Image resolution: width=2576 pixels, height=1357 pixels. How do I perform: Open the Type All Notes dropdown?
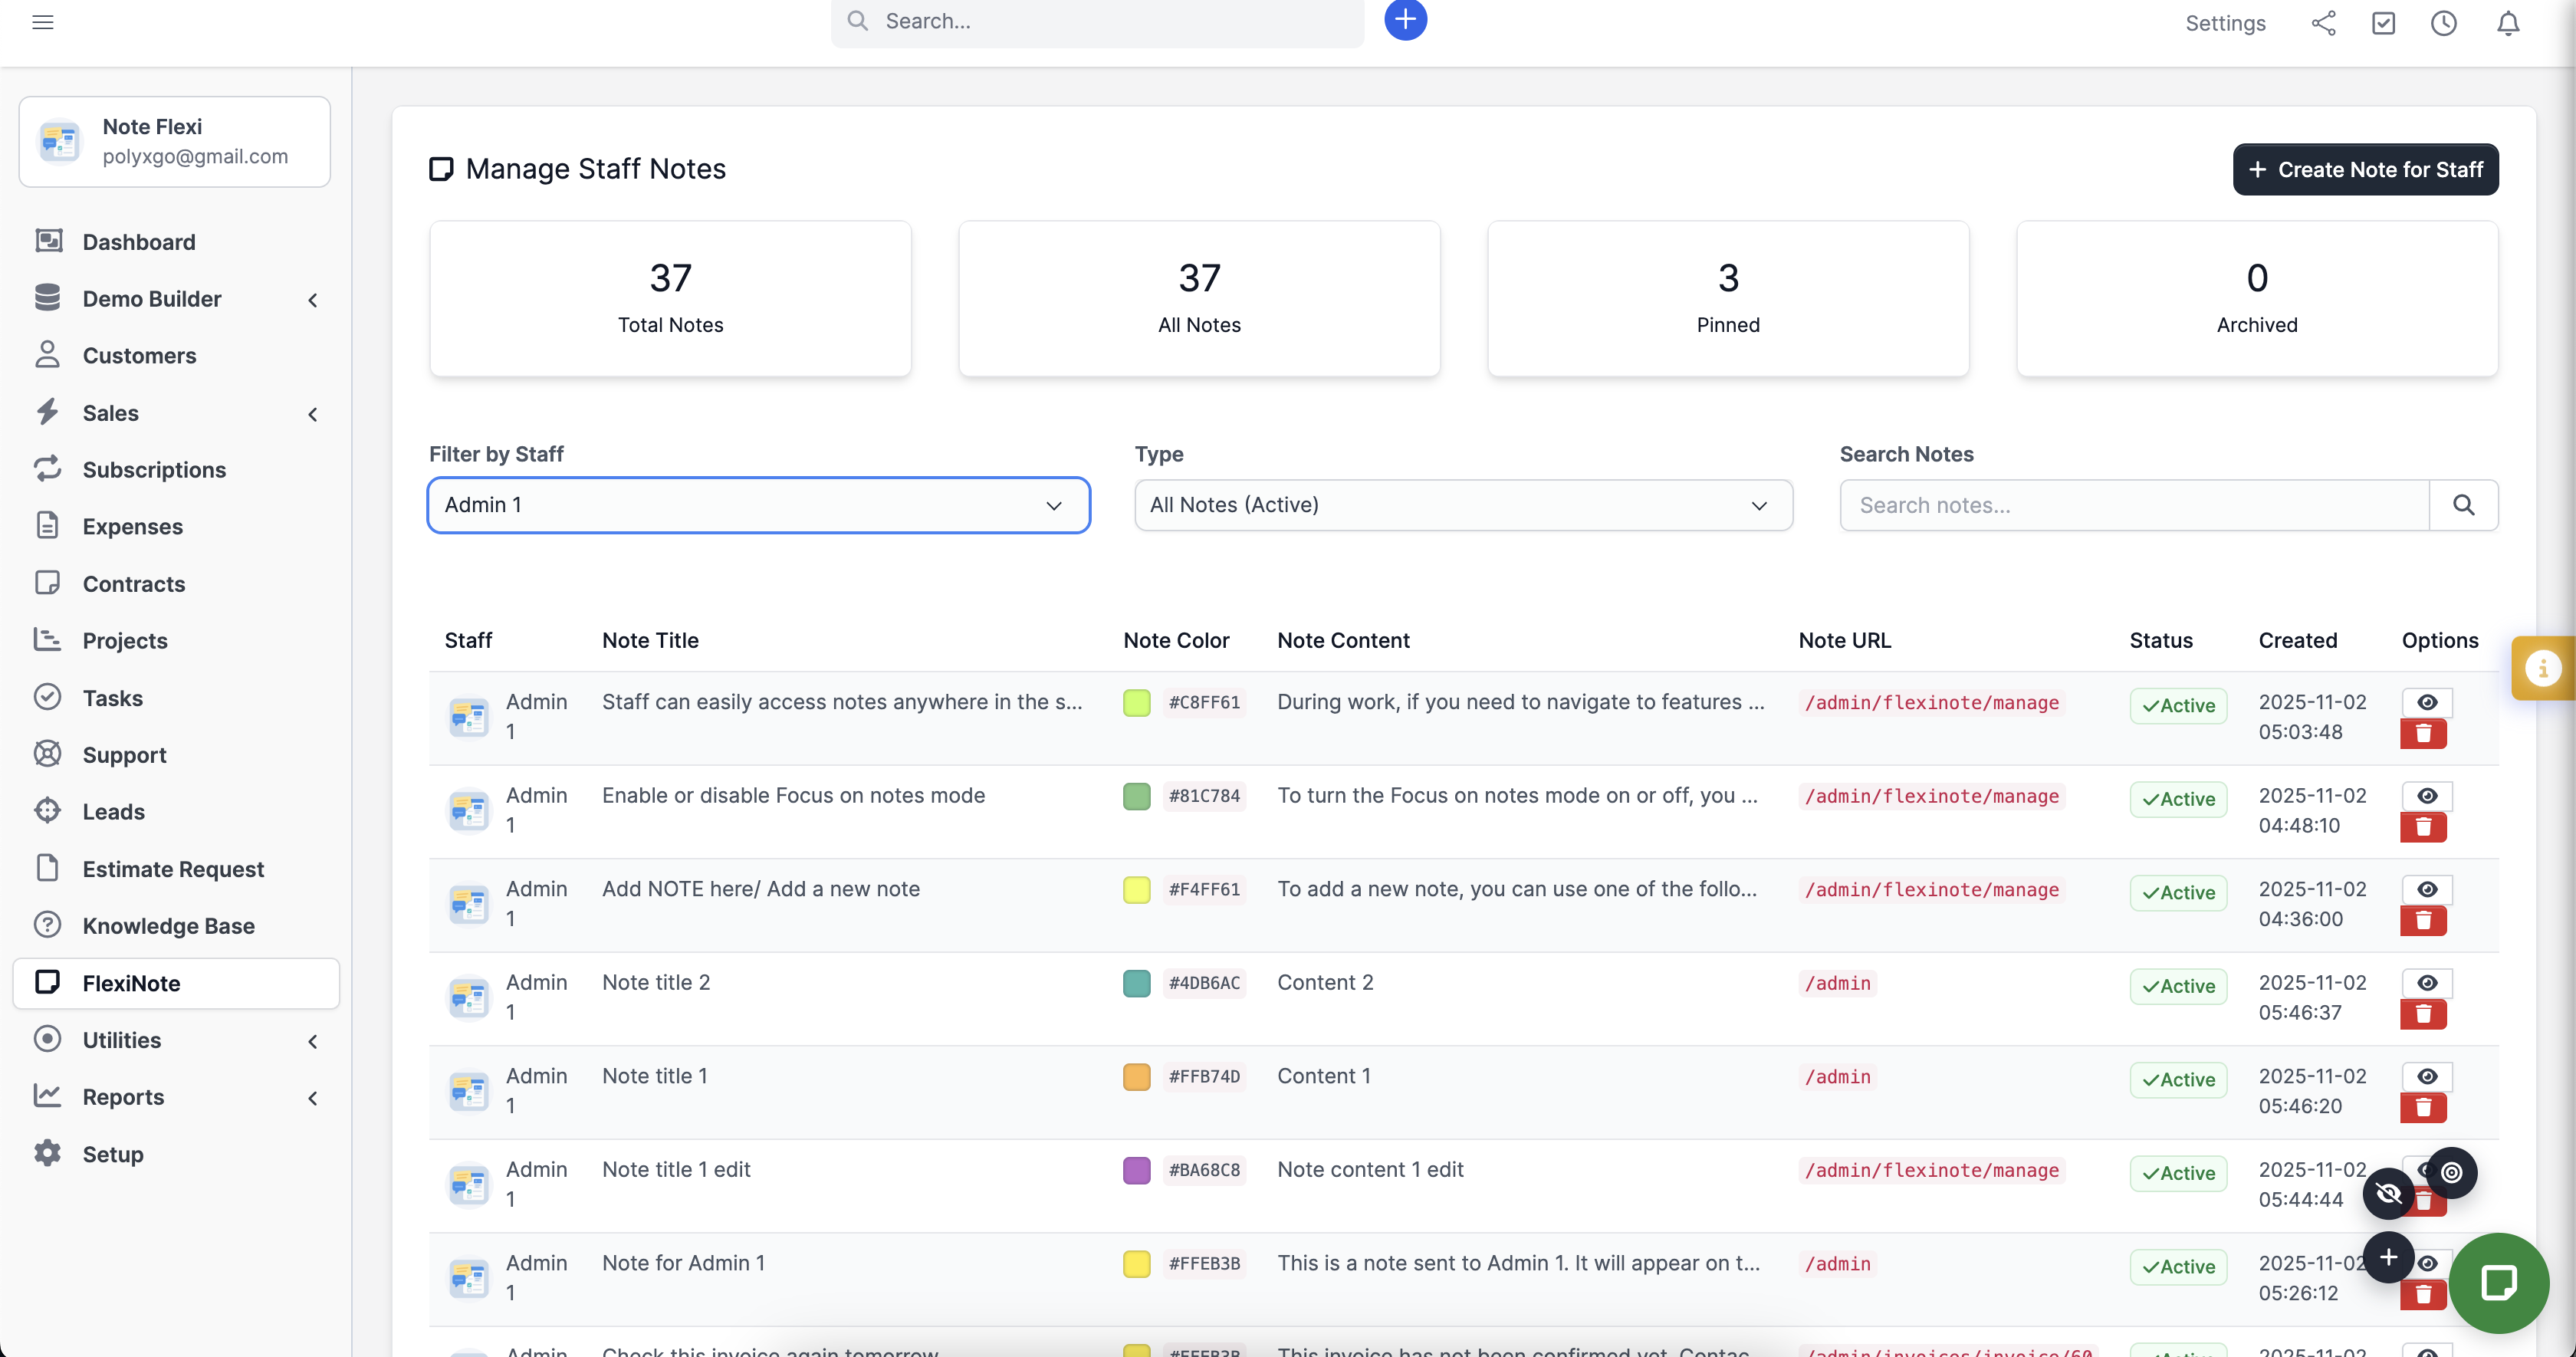(x=1462, y=505)
